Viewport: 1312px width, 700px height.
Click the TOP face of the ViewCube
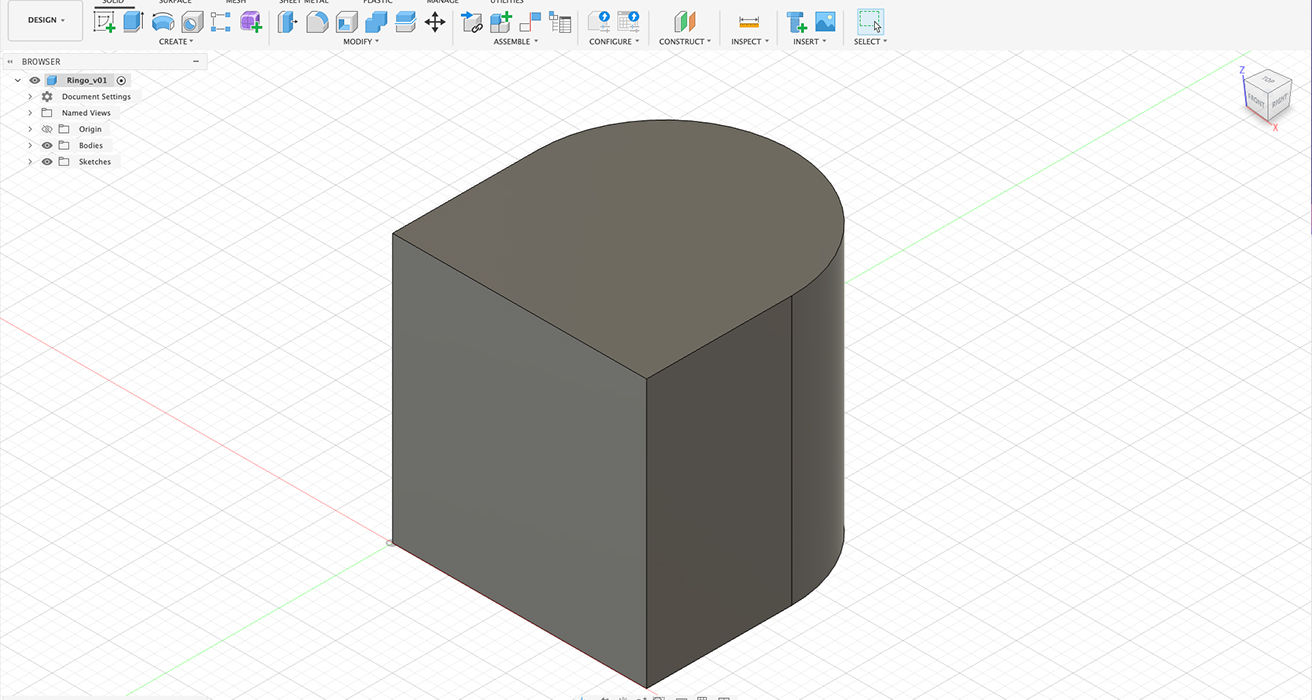click(x=1269, y=79)
